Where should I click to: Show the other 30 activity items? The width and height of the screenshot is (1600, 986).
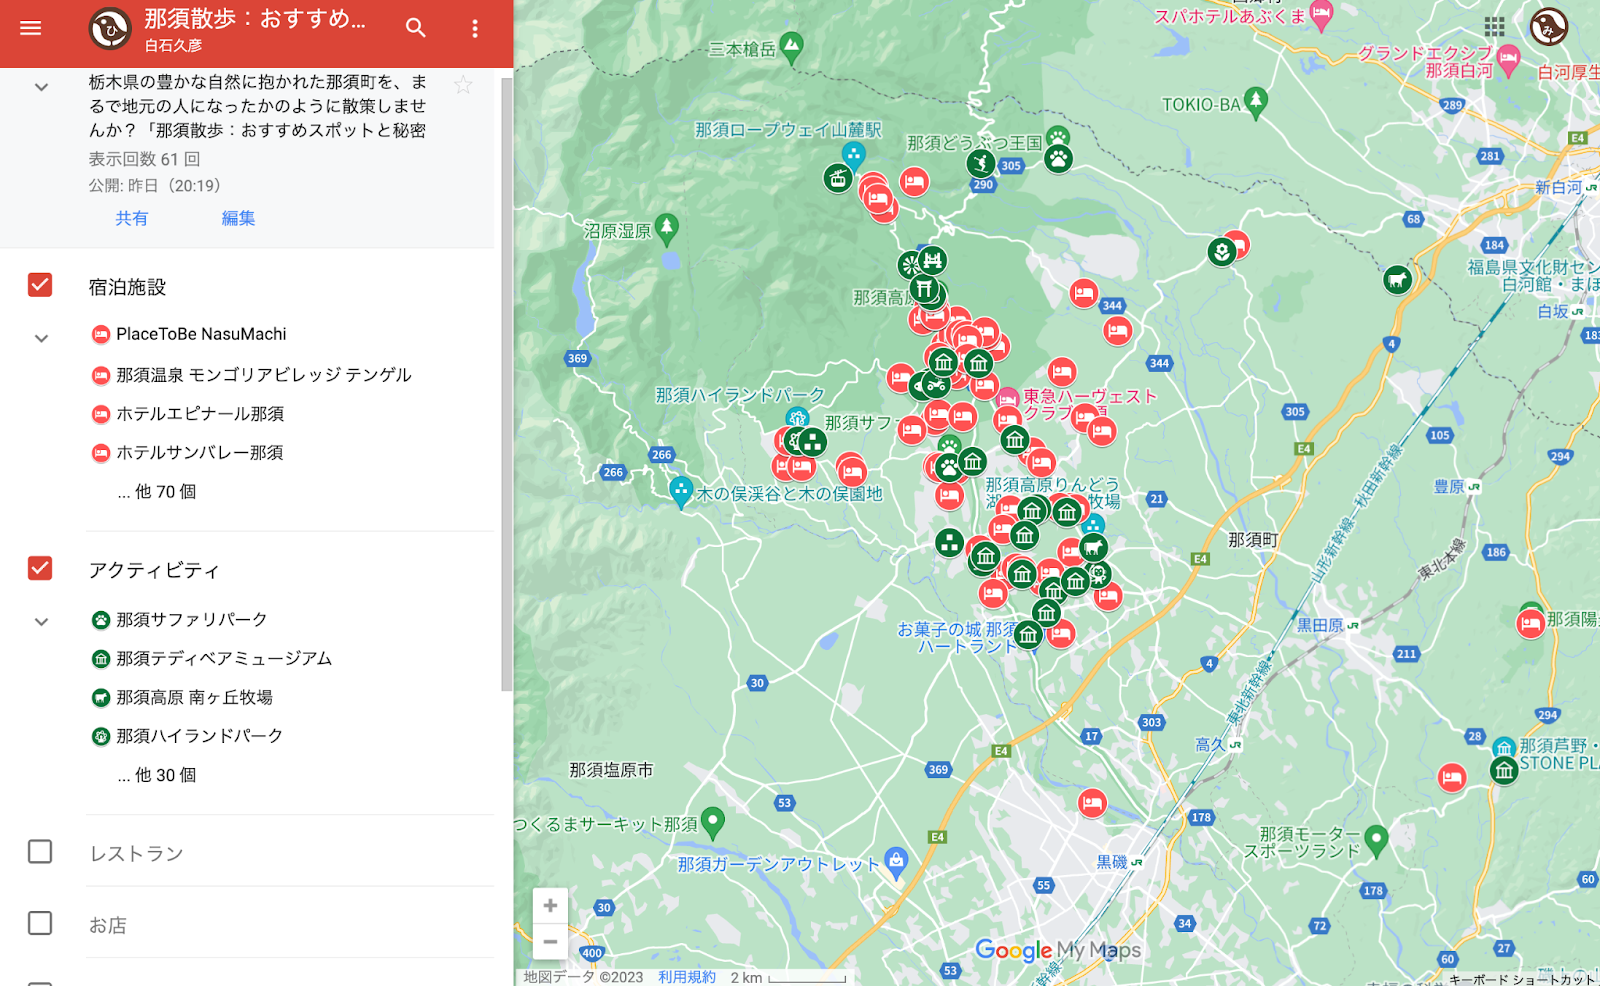tap(157, 775)
